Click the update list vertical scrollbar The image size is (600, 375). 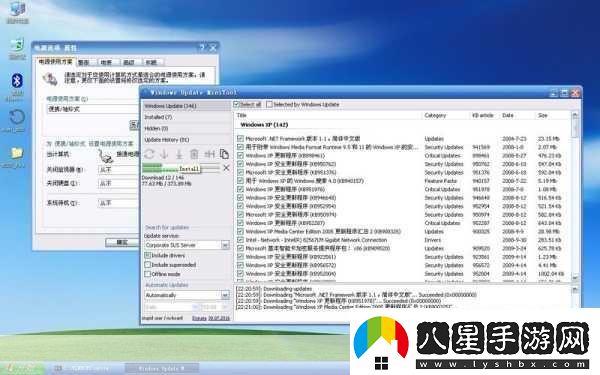(x=575, y=196)
